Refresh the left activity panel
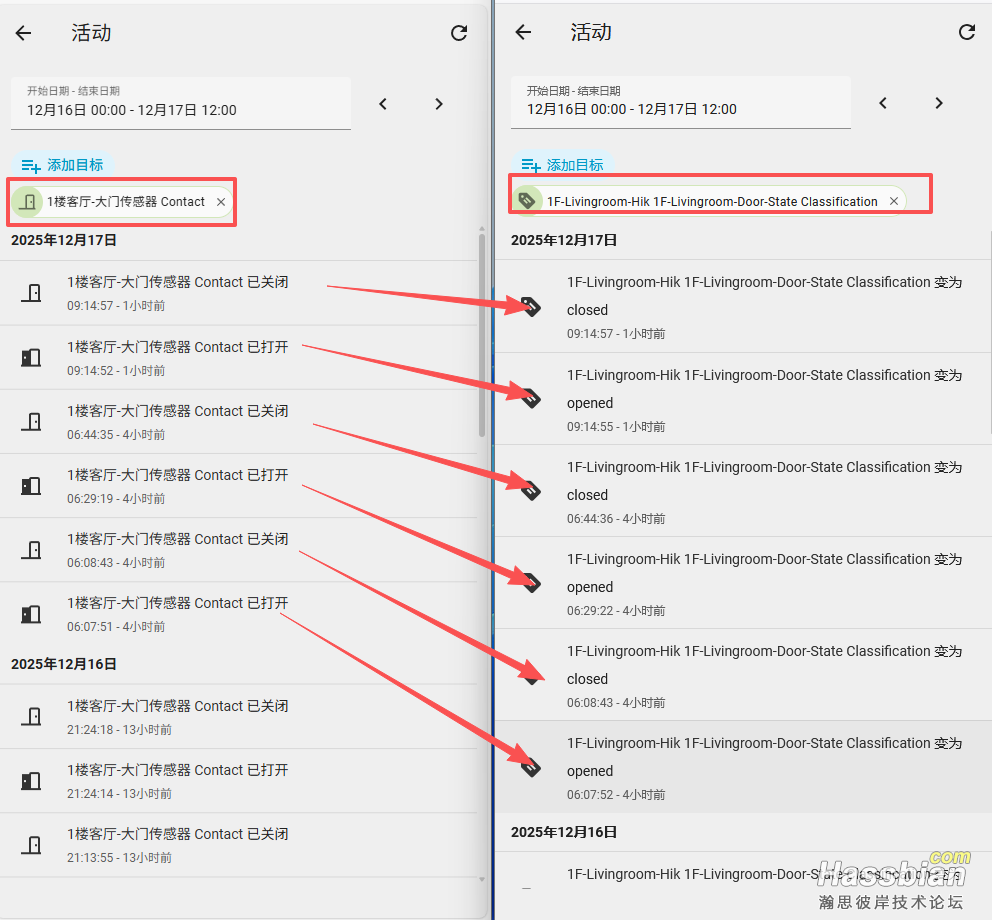Viewport: 992px width, 920px height. (x=459, y=33)
